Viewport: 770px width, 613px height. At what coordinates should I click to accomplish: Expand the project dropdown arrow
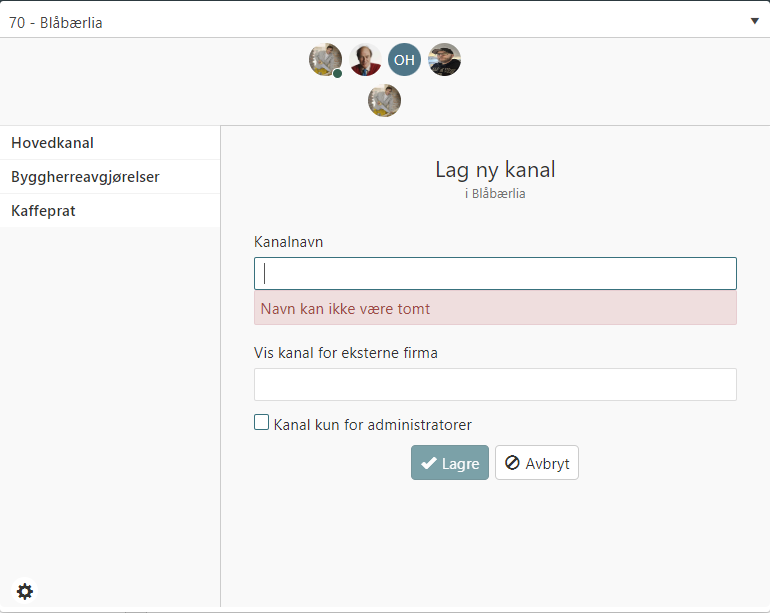[x=754, y=21]
